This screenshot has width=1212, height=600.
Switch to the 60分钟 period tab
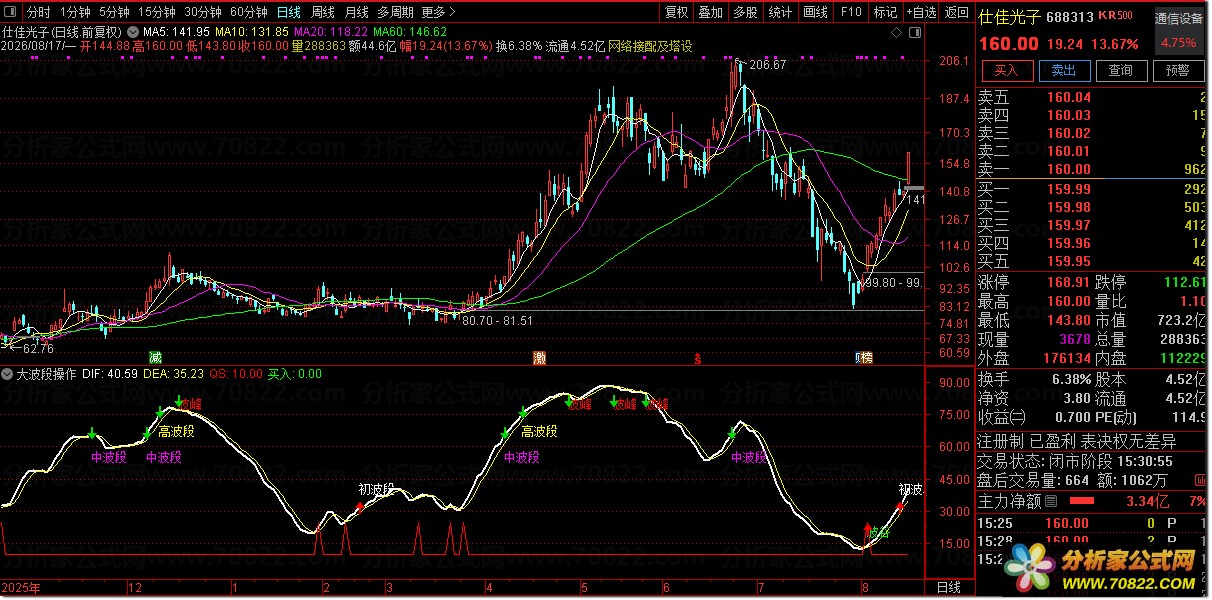click(x=249, y=13)
